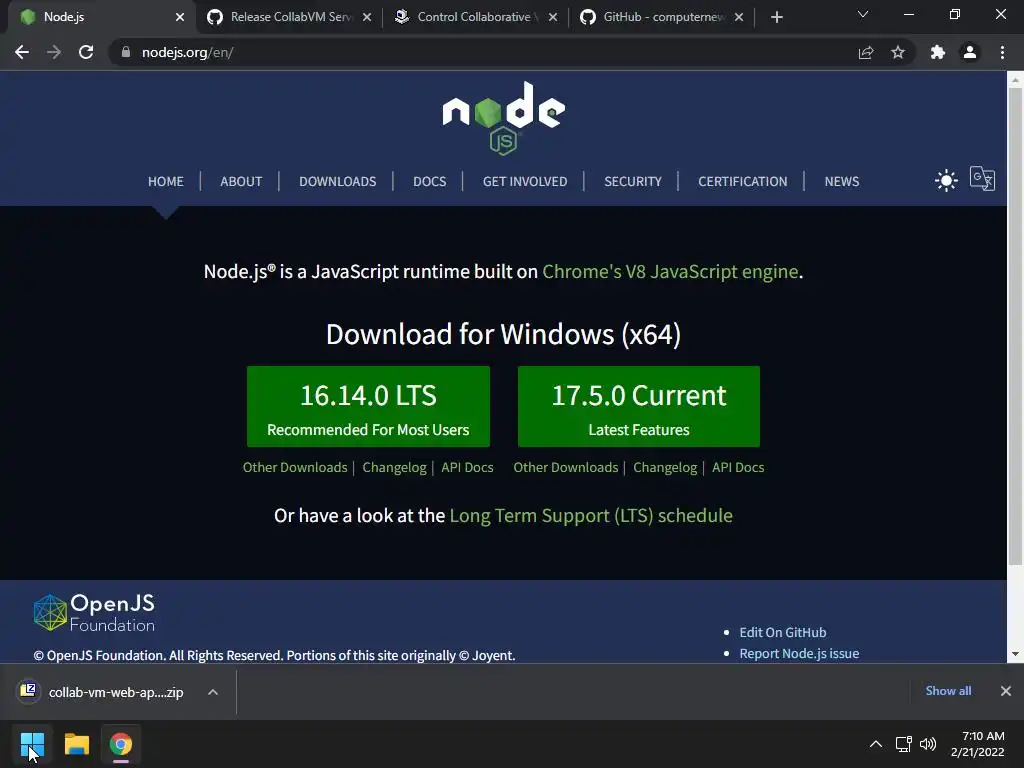Image resolution: width=1024 pixels, height=768 pixels.
Task: Open Other Downloads under LTS
Action: (295, 468)
